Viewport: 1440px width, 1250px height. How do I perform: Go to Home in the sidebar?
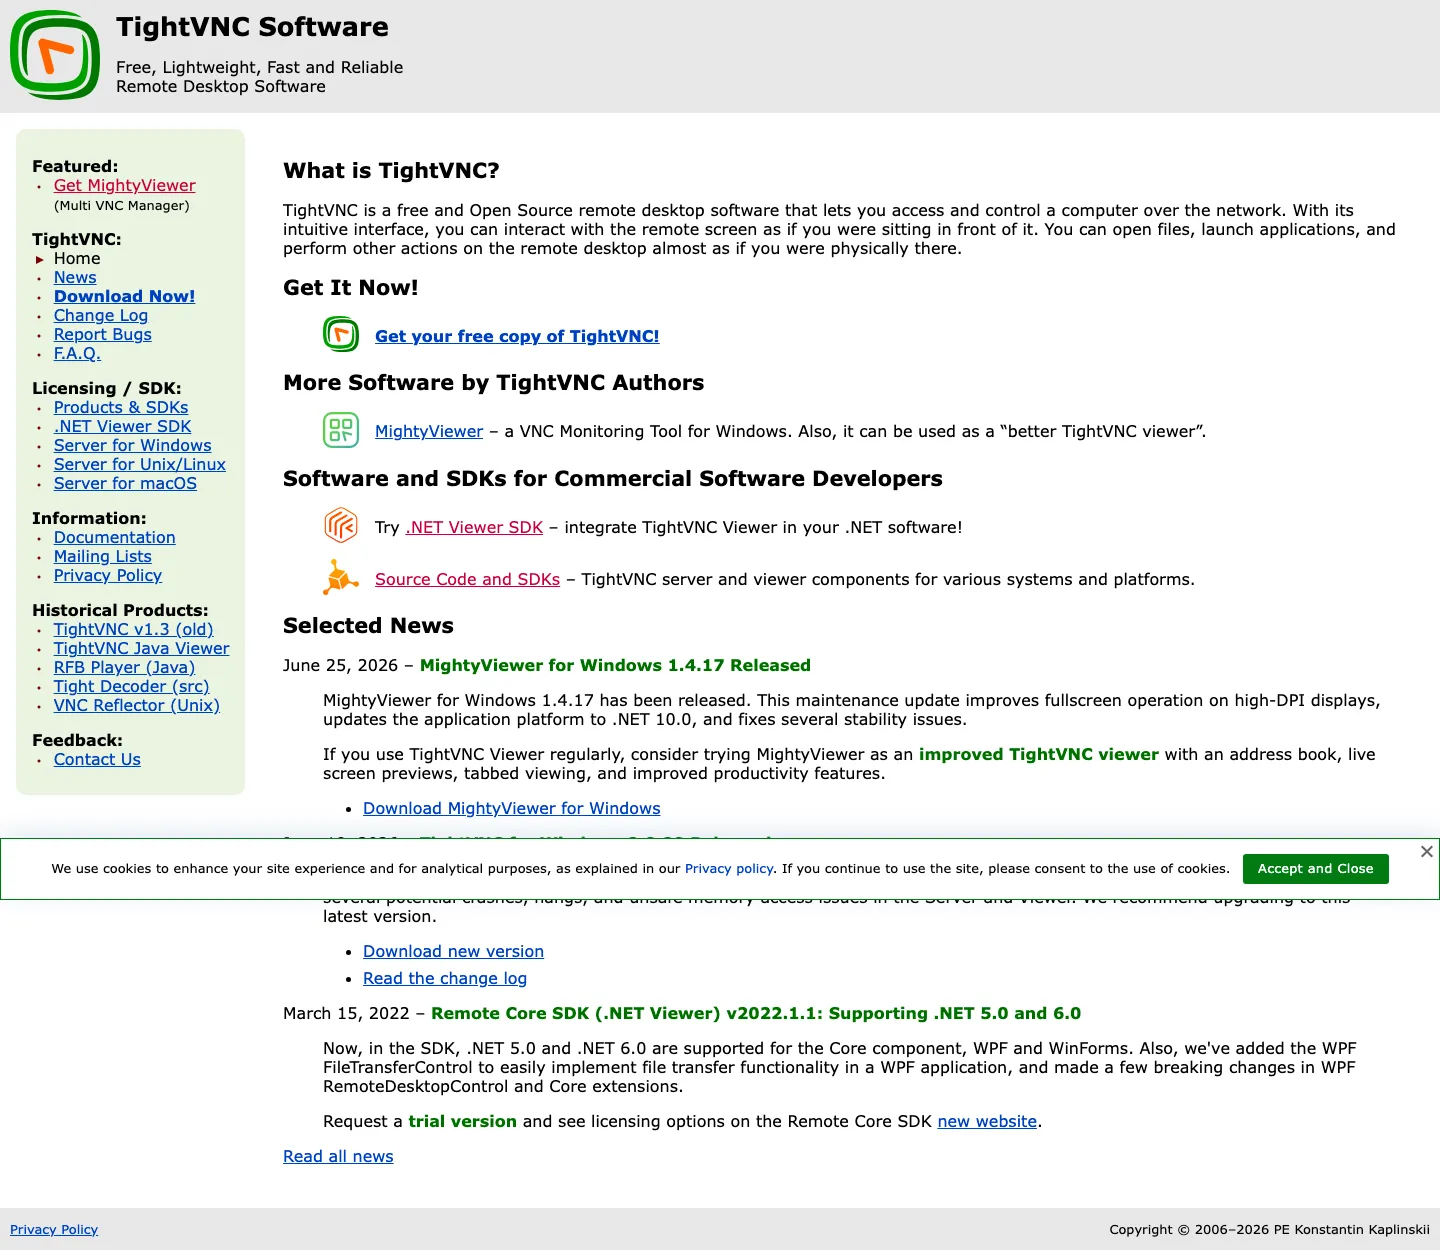(77, 258)
